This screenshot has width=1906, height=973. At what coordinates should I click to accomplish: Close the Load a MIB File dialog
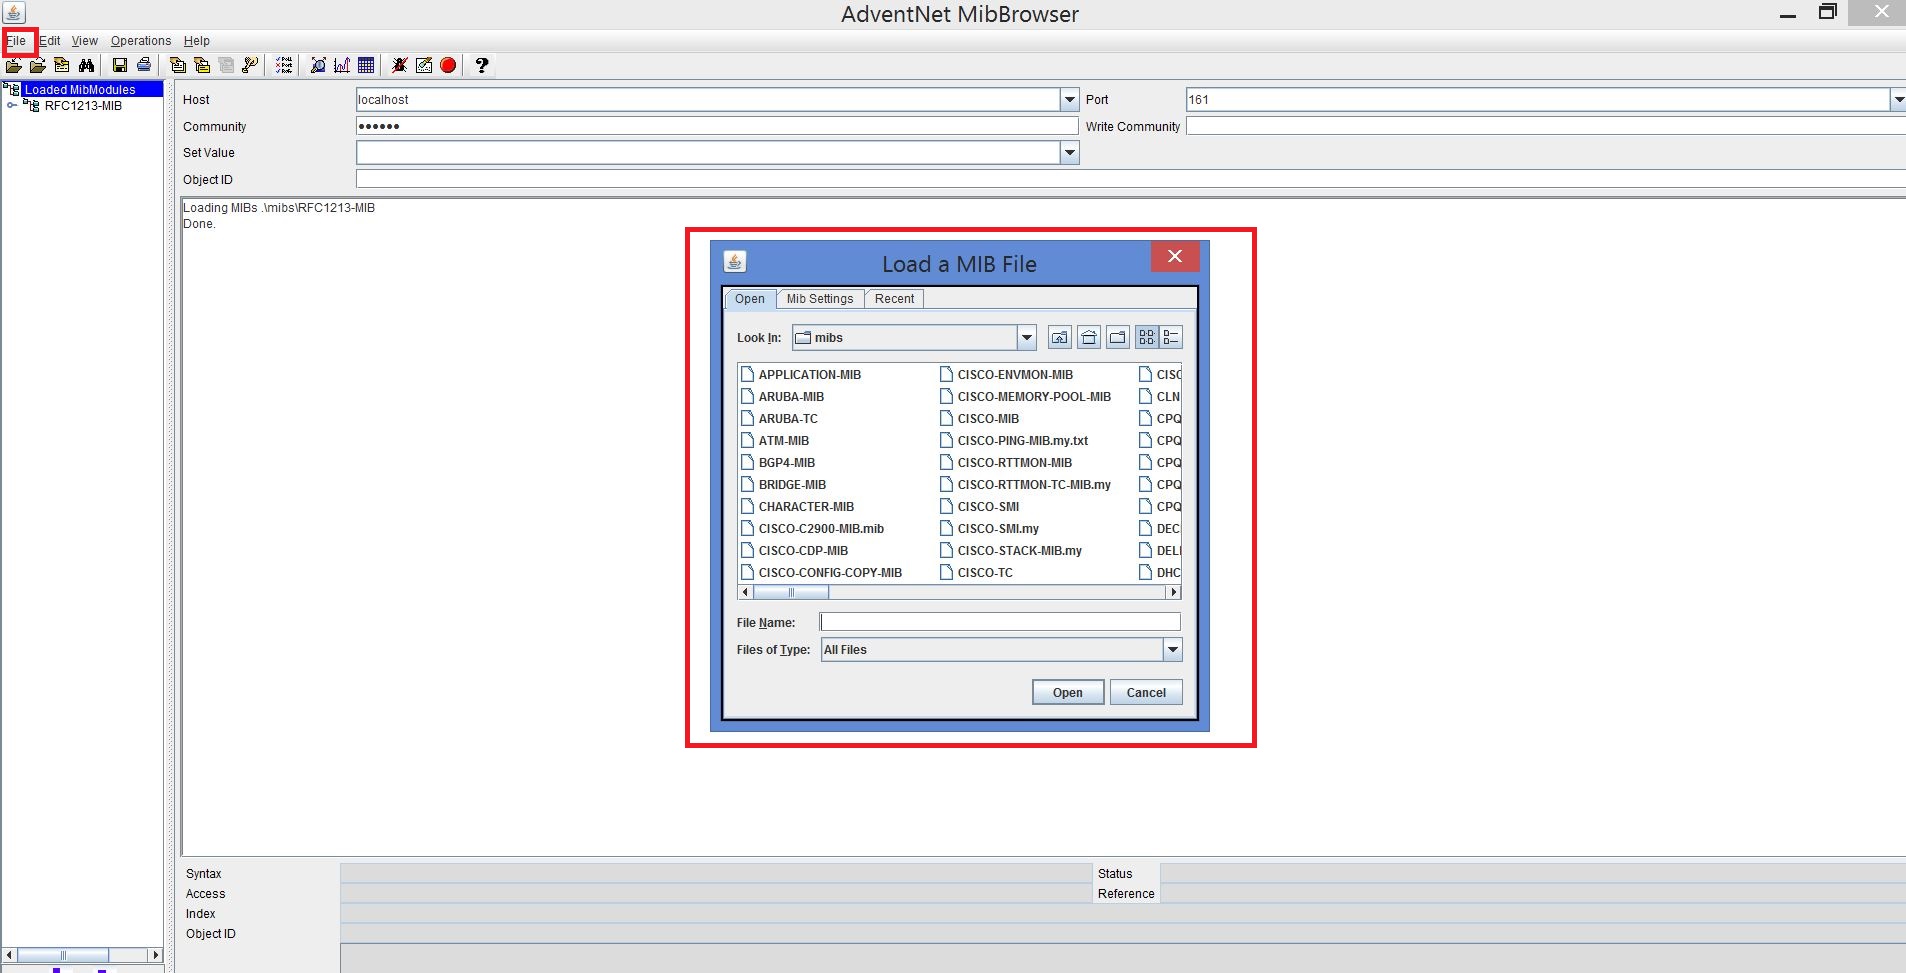[1175, 257]
